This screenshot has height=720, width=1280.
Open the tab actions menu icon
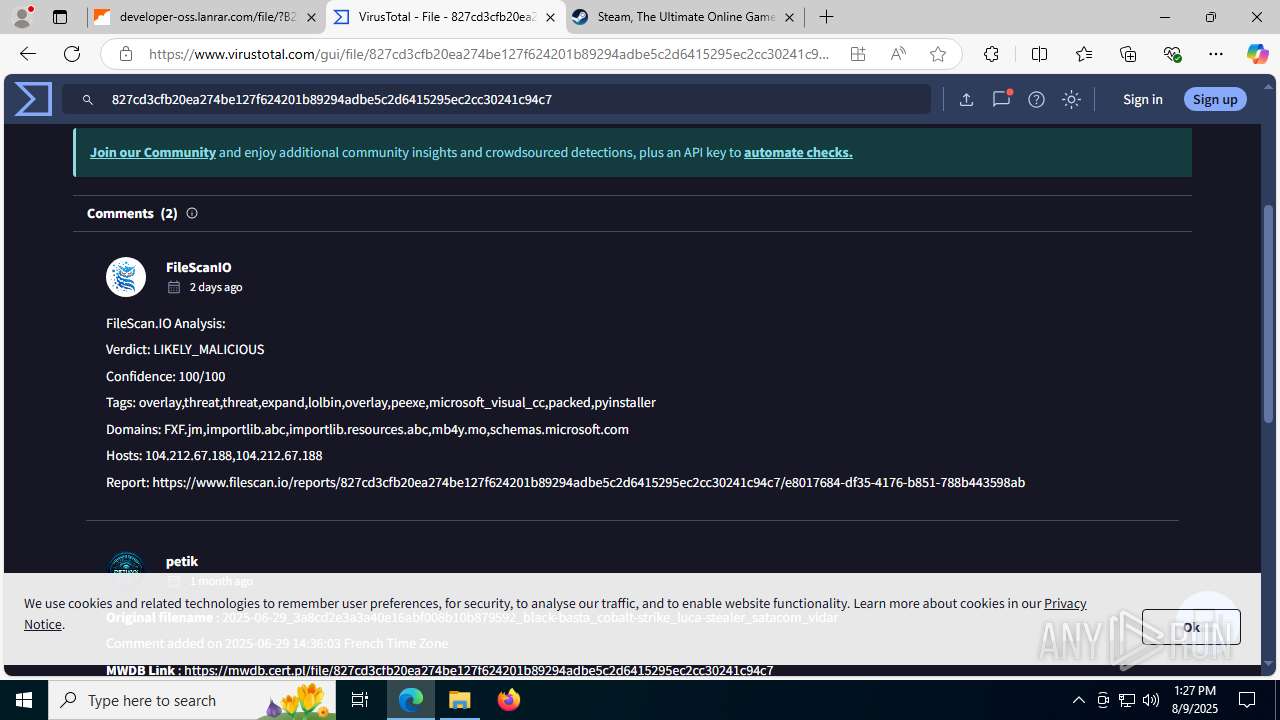coord(60,17)
